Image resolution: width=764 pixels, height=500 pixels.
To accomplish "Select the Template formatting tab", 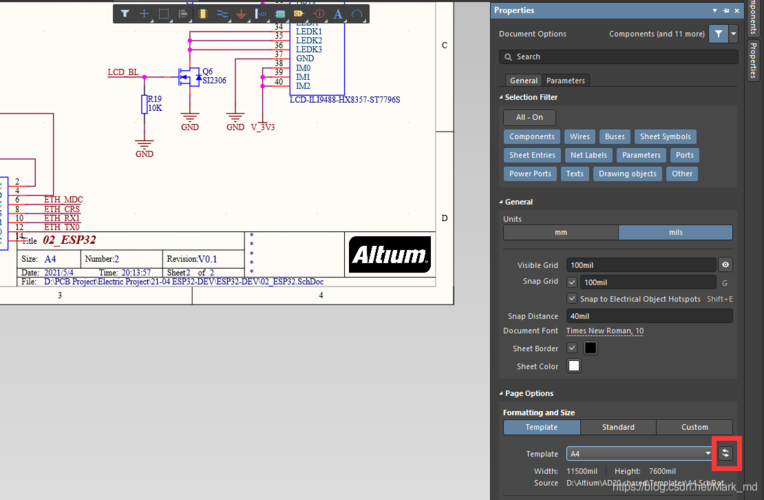I will point(541,427).
